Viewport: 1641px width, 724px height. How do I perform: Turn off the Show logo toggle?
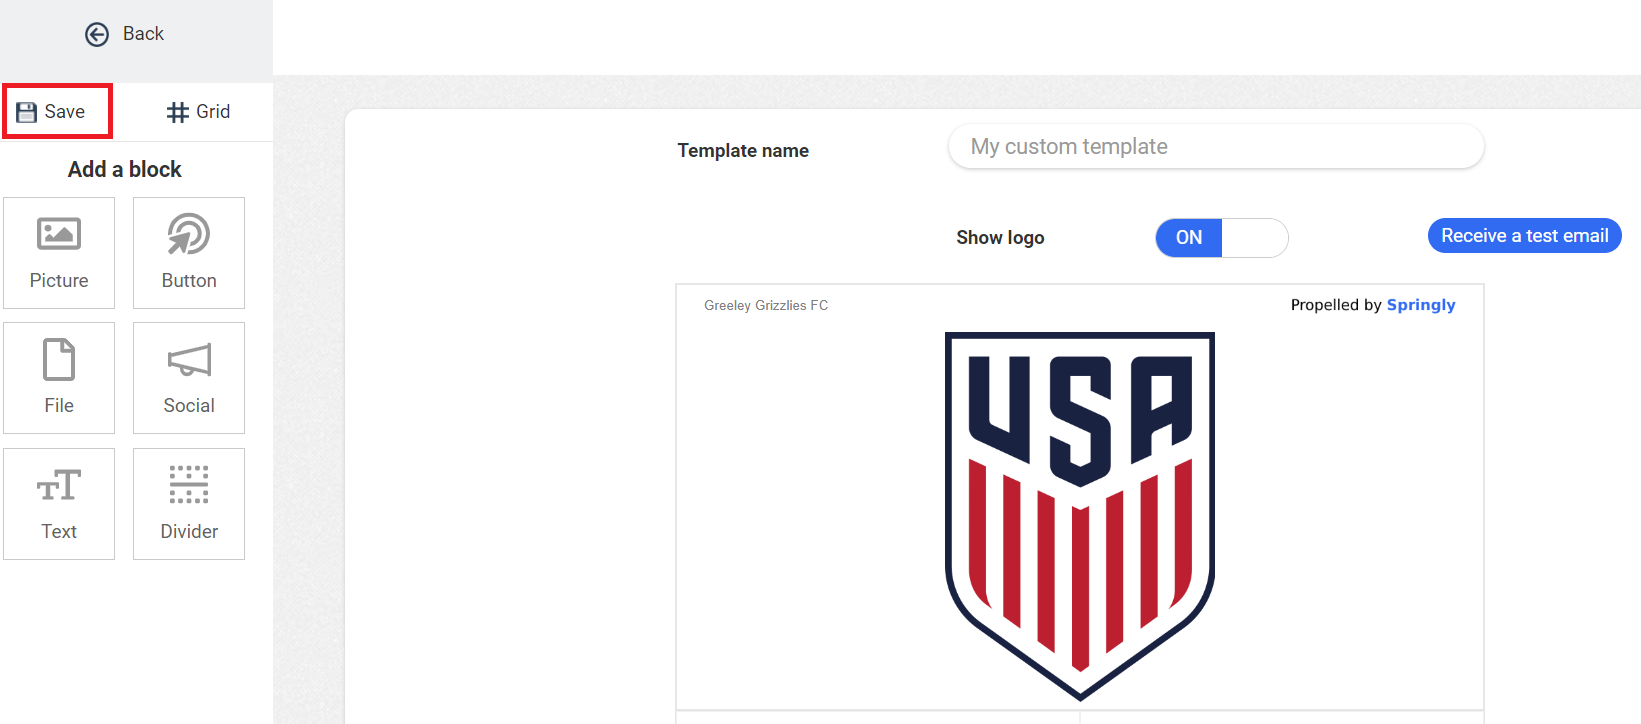tap(1220, 238)
